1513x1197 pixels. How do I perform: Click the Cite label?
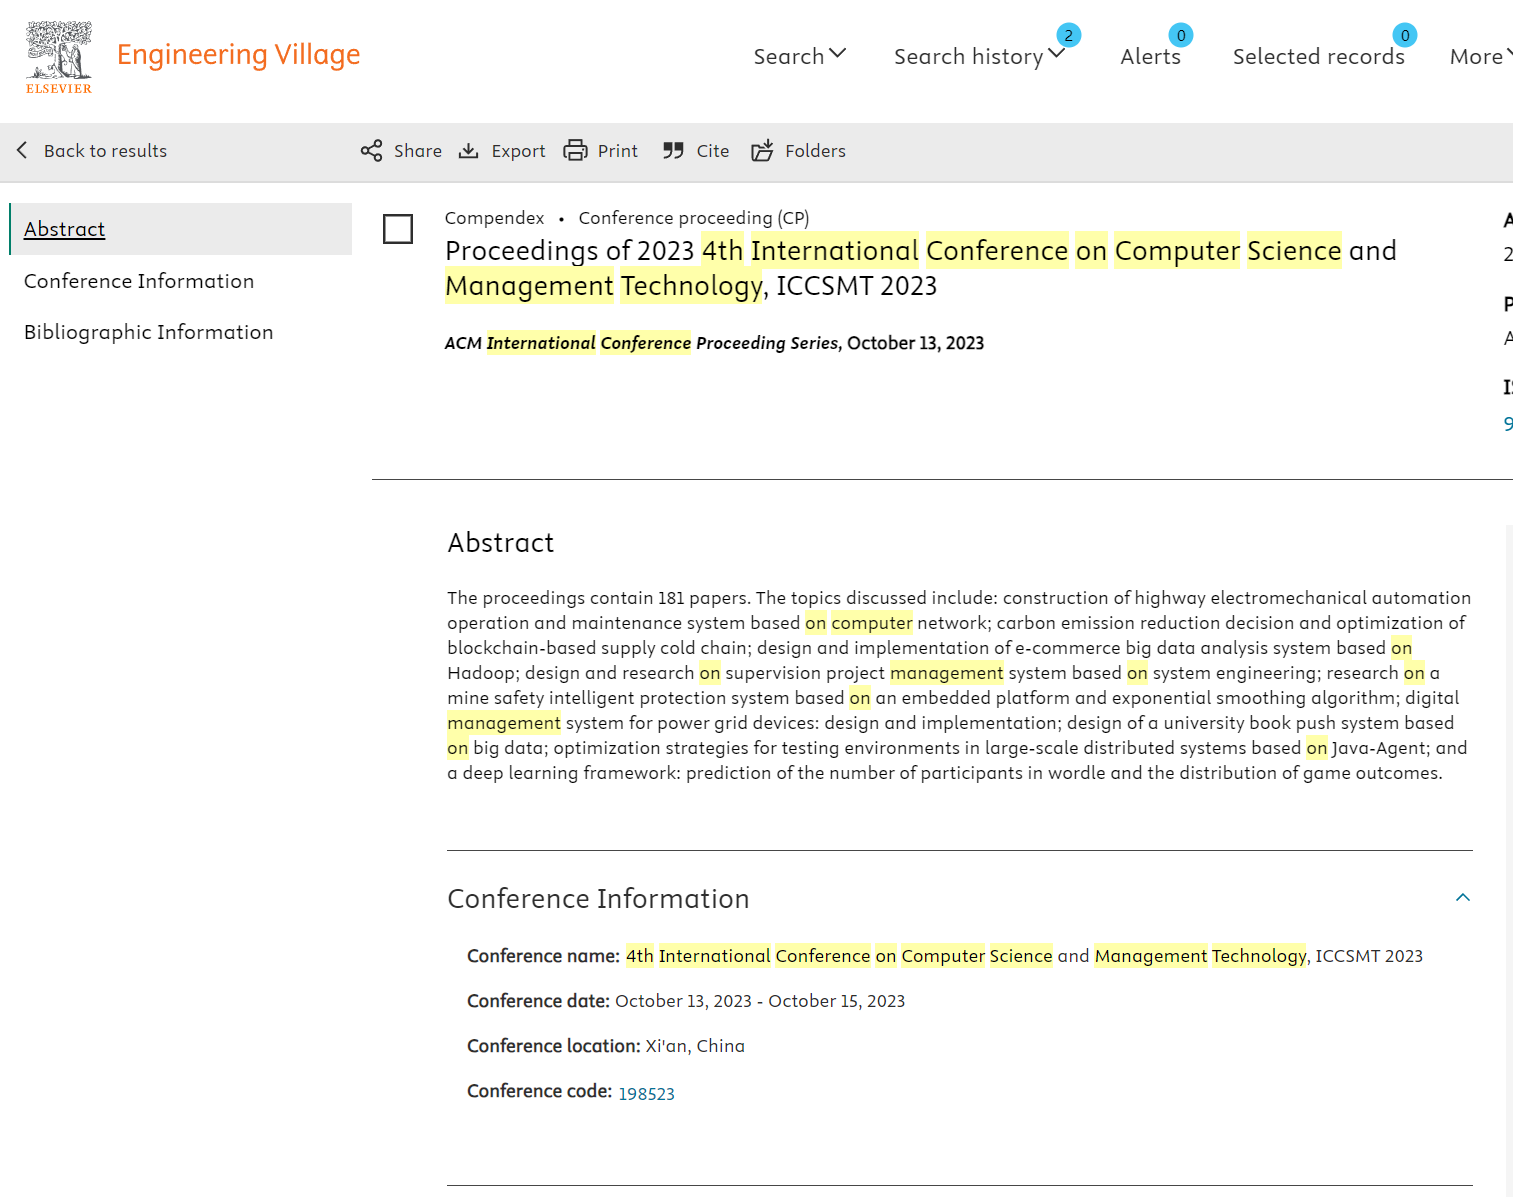click(x=713, y=151)
